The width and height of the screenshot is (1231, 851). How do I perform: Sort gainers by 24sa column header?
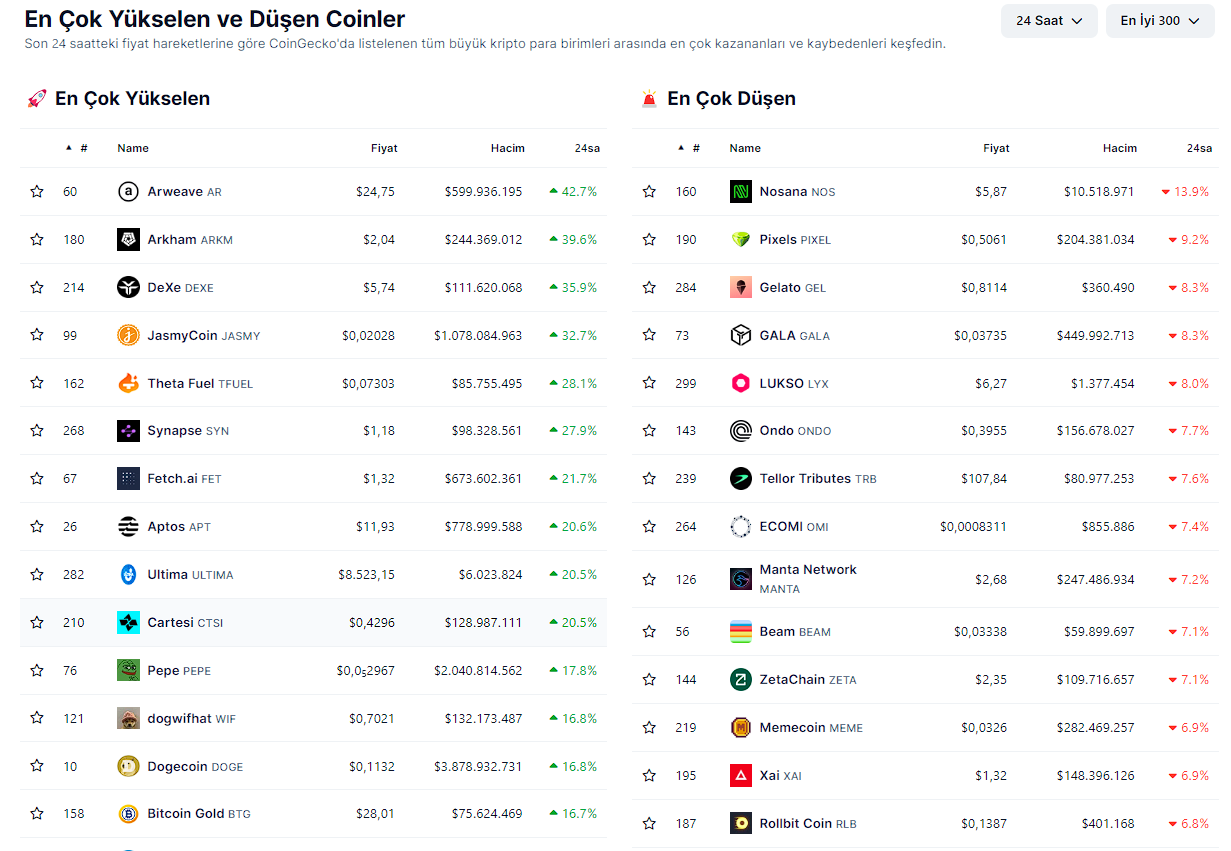click(587, 148)
